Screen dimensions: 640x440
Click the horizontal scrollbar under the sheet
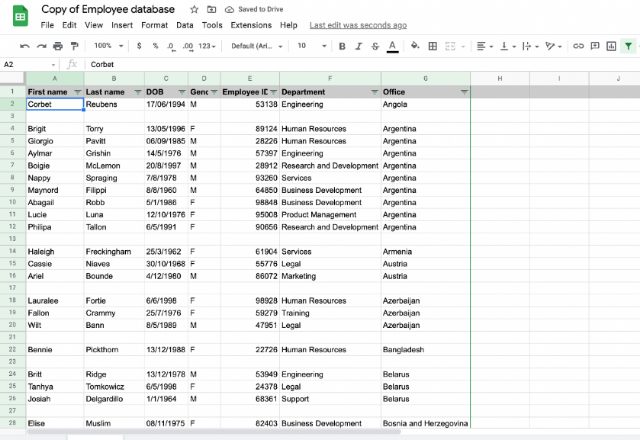[x=214, y=431]
